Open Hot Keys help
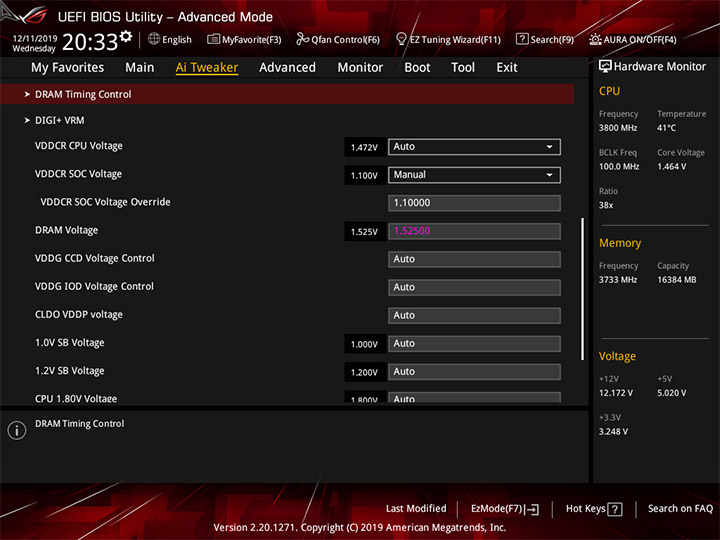This screenshot has width=720, height=540. 594,509
